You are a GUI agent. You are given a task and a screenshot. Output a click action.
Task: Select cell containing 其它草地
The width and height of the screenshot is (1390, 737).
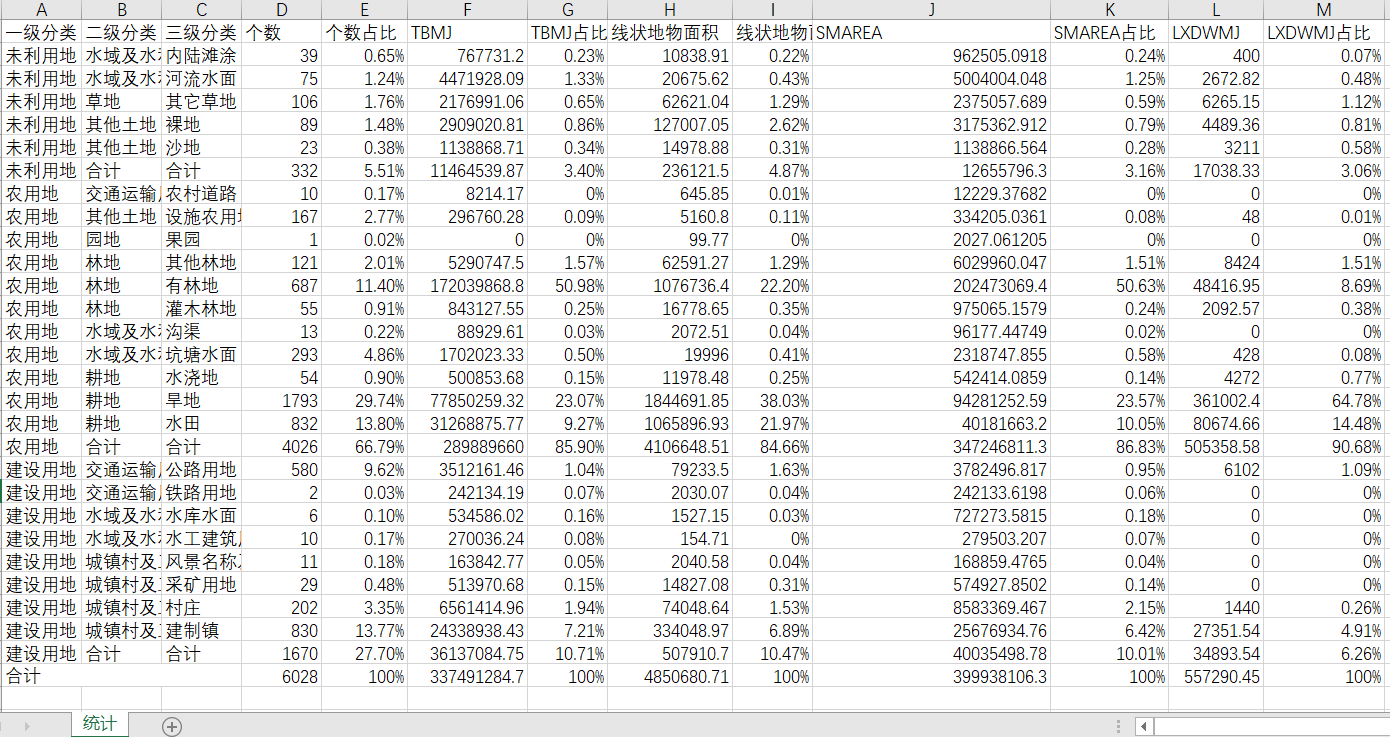(201, 102)
